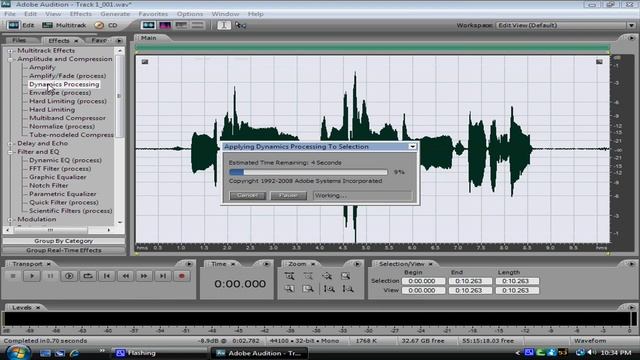
Task: Toggle Group Real-Time Effects
Action: [64, 250]
